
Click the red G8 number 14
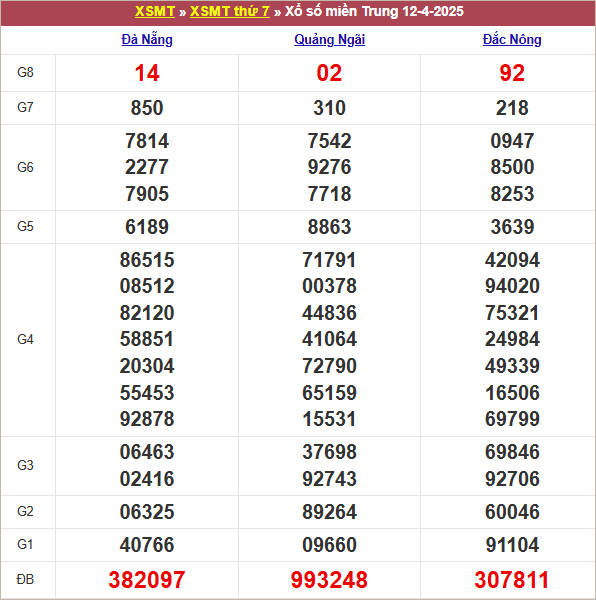point(147,73)
